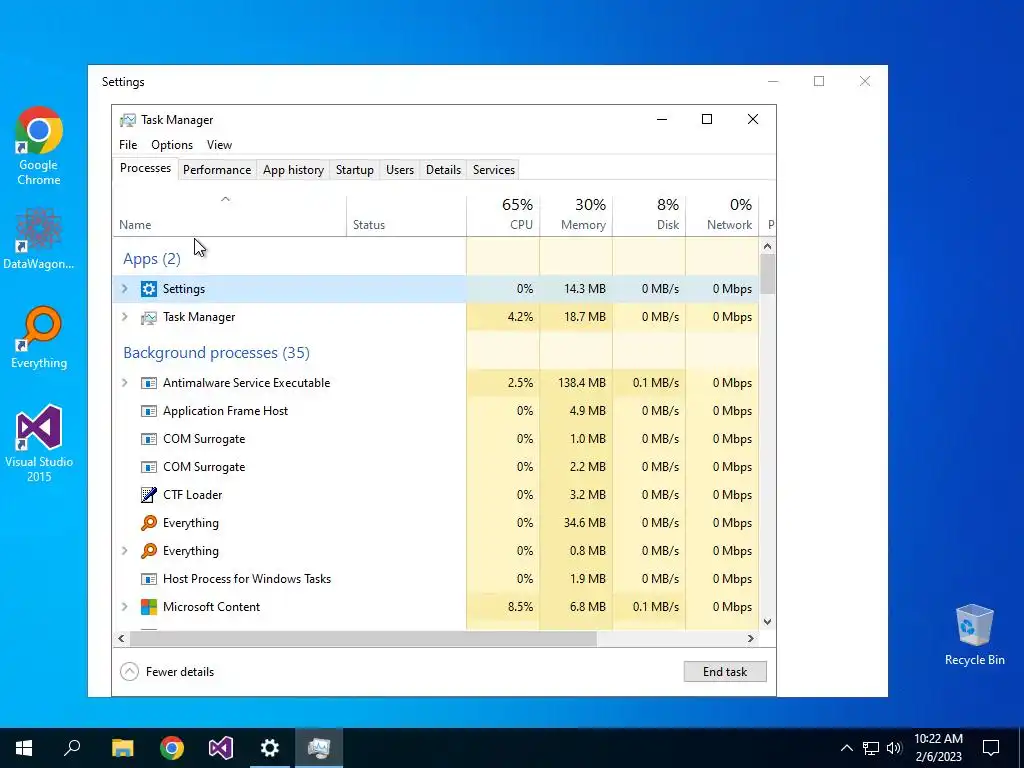Screen dimensions: 1024x768
Task: Select the first COM Surrogate row with 1.0 MB
Action: click(x=436, y=439)
